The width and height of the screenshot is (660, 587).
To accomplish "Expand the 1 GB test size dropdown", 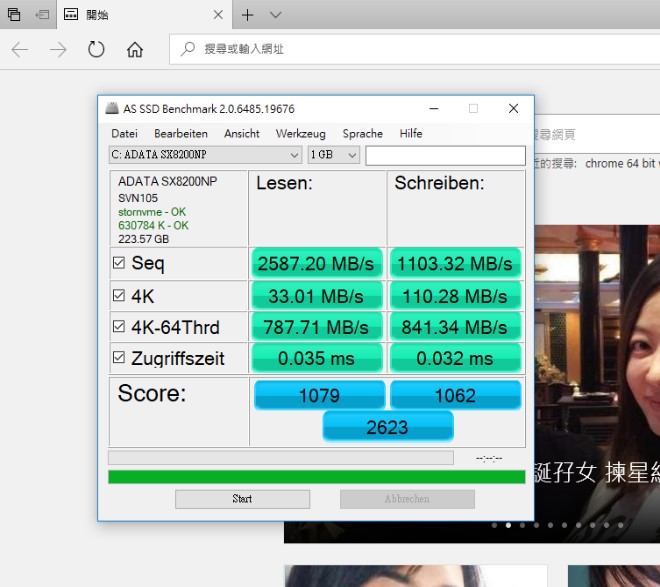I will [x=334, y=155].
